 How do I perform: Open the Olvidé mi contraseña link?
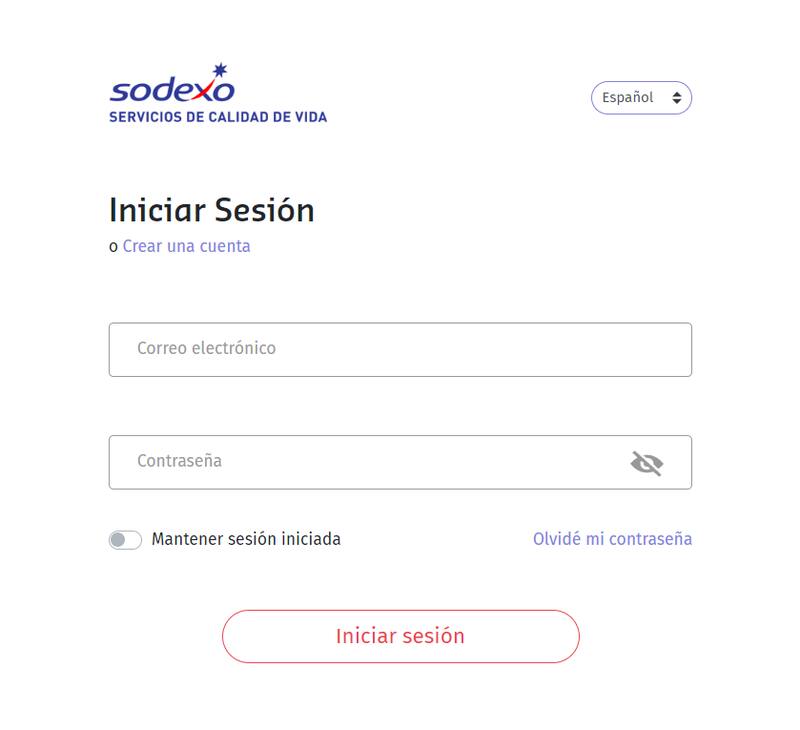click(612, 539)
